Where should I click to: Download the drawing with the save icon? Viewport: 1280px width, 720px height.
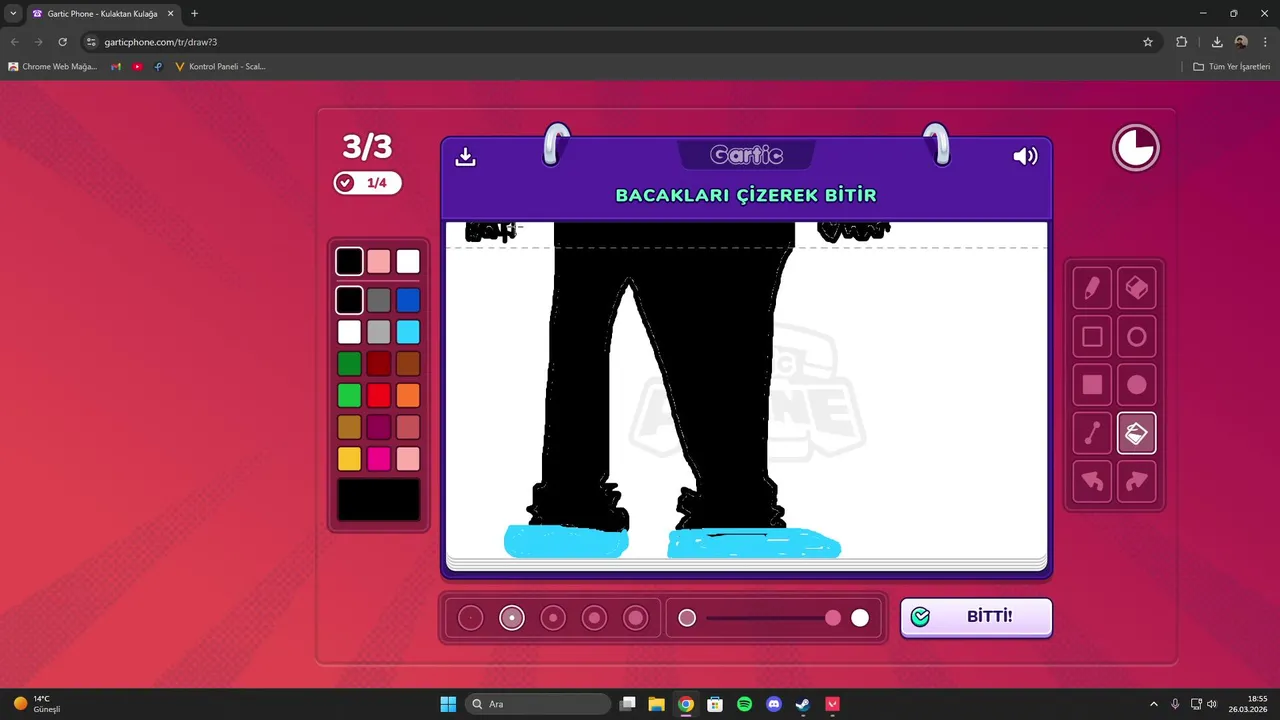[x=465, y=157]
